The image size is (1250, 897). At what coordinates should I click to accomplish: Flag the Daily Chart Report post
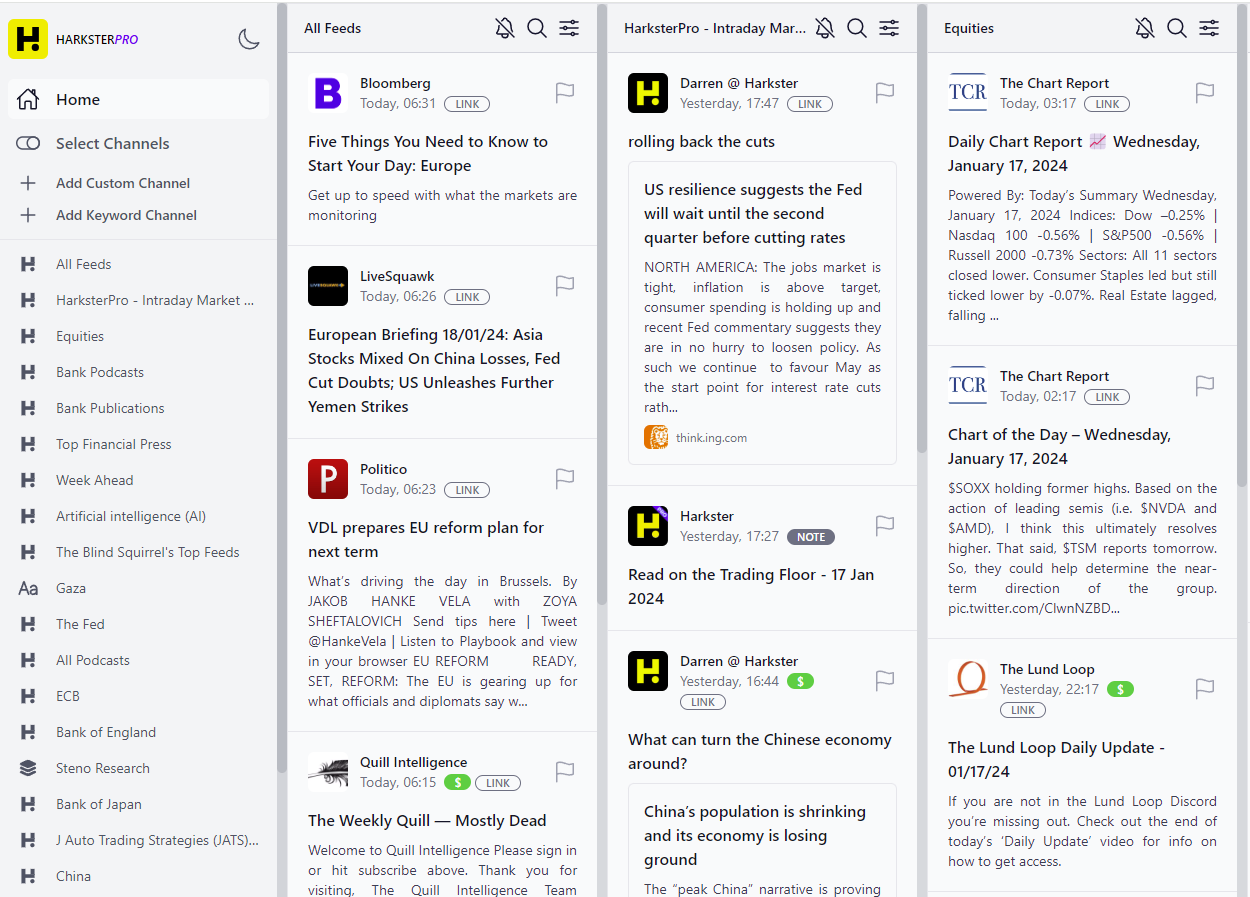(1205, 93)
